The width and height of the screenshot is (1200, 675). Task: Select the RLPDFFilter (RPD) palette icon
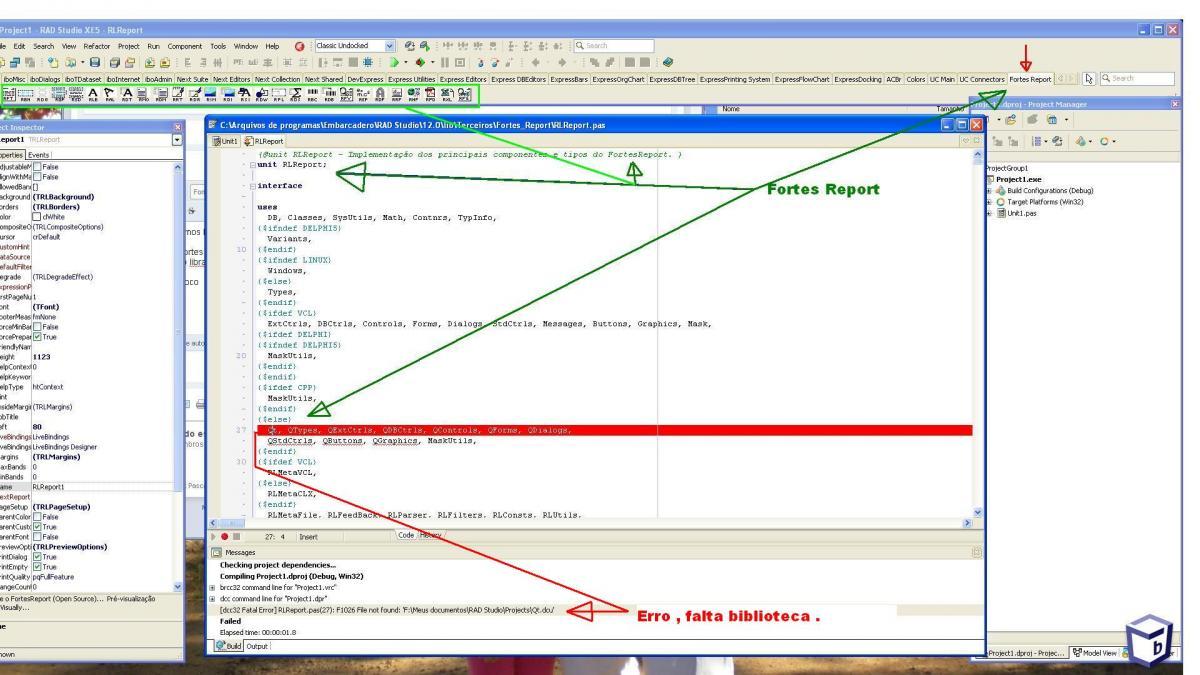pos(429,94)
